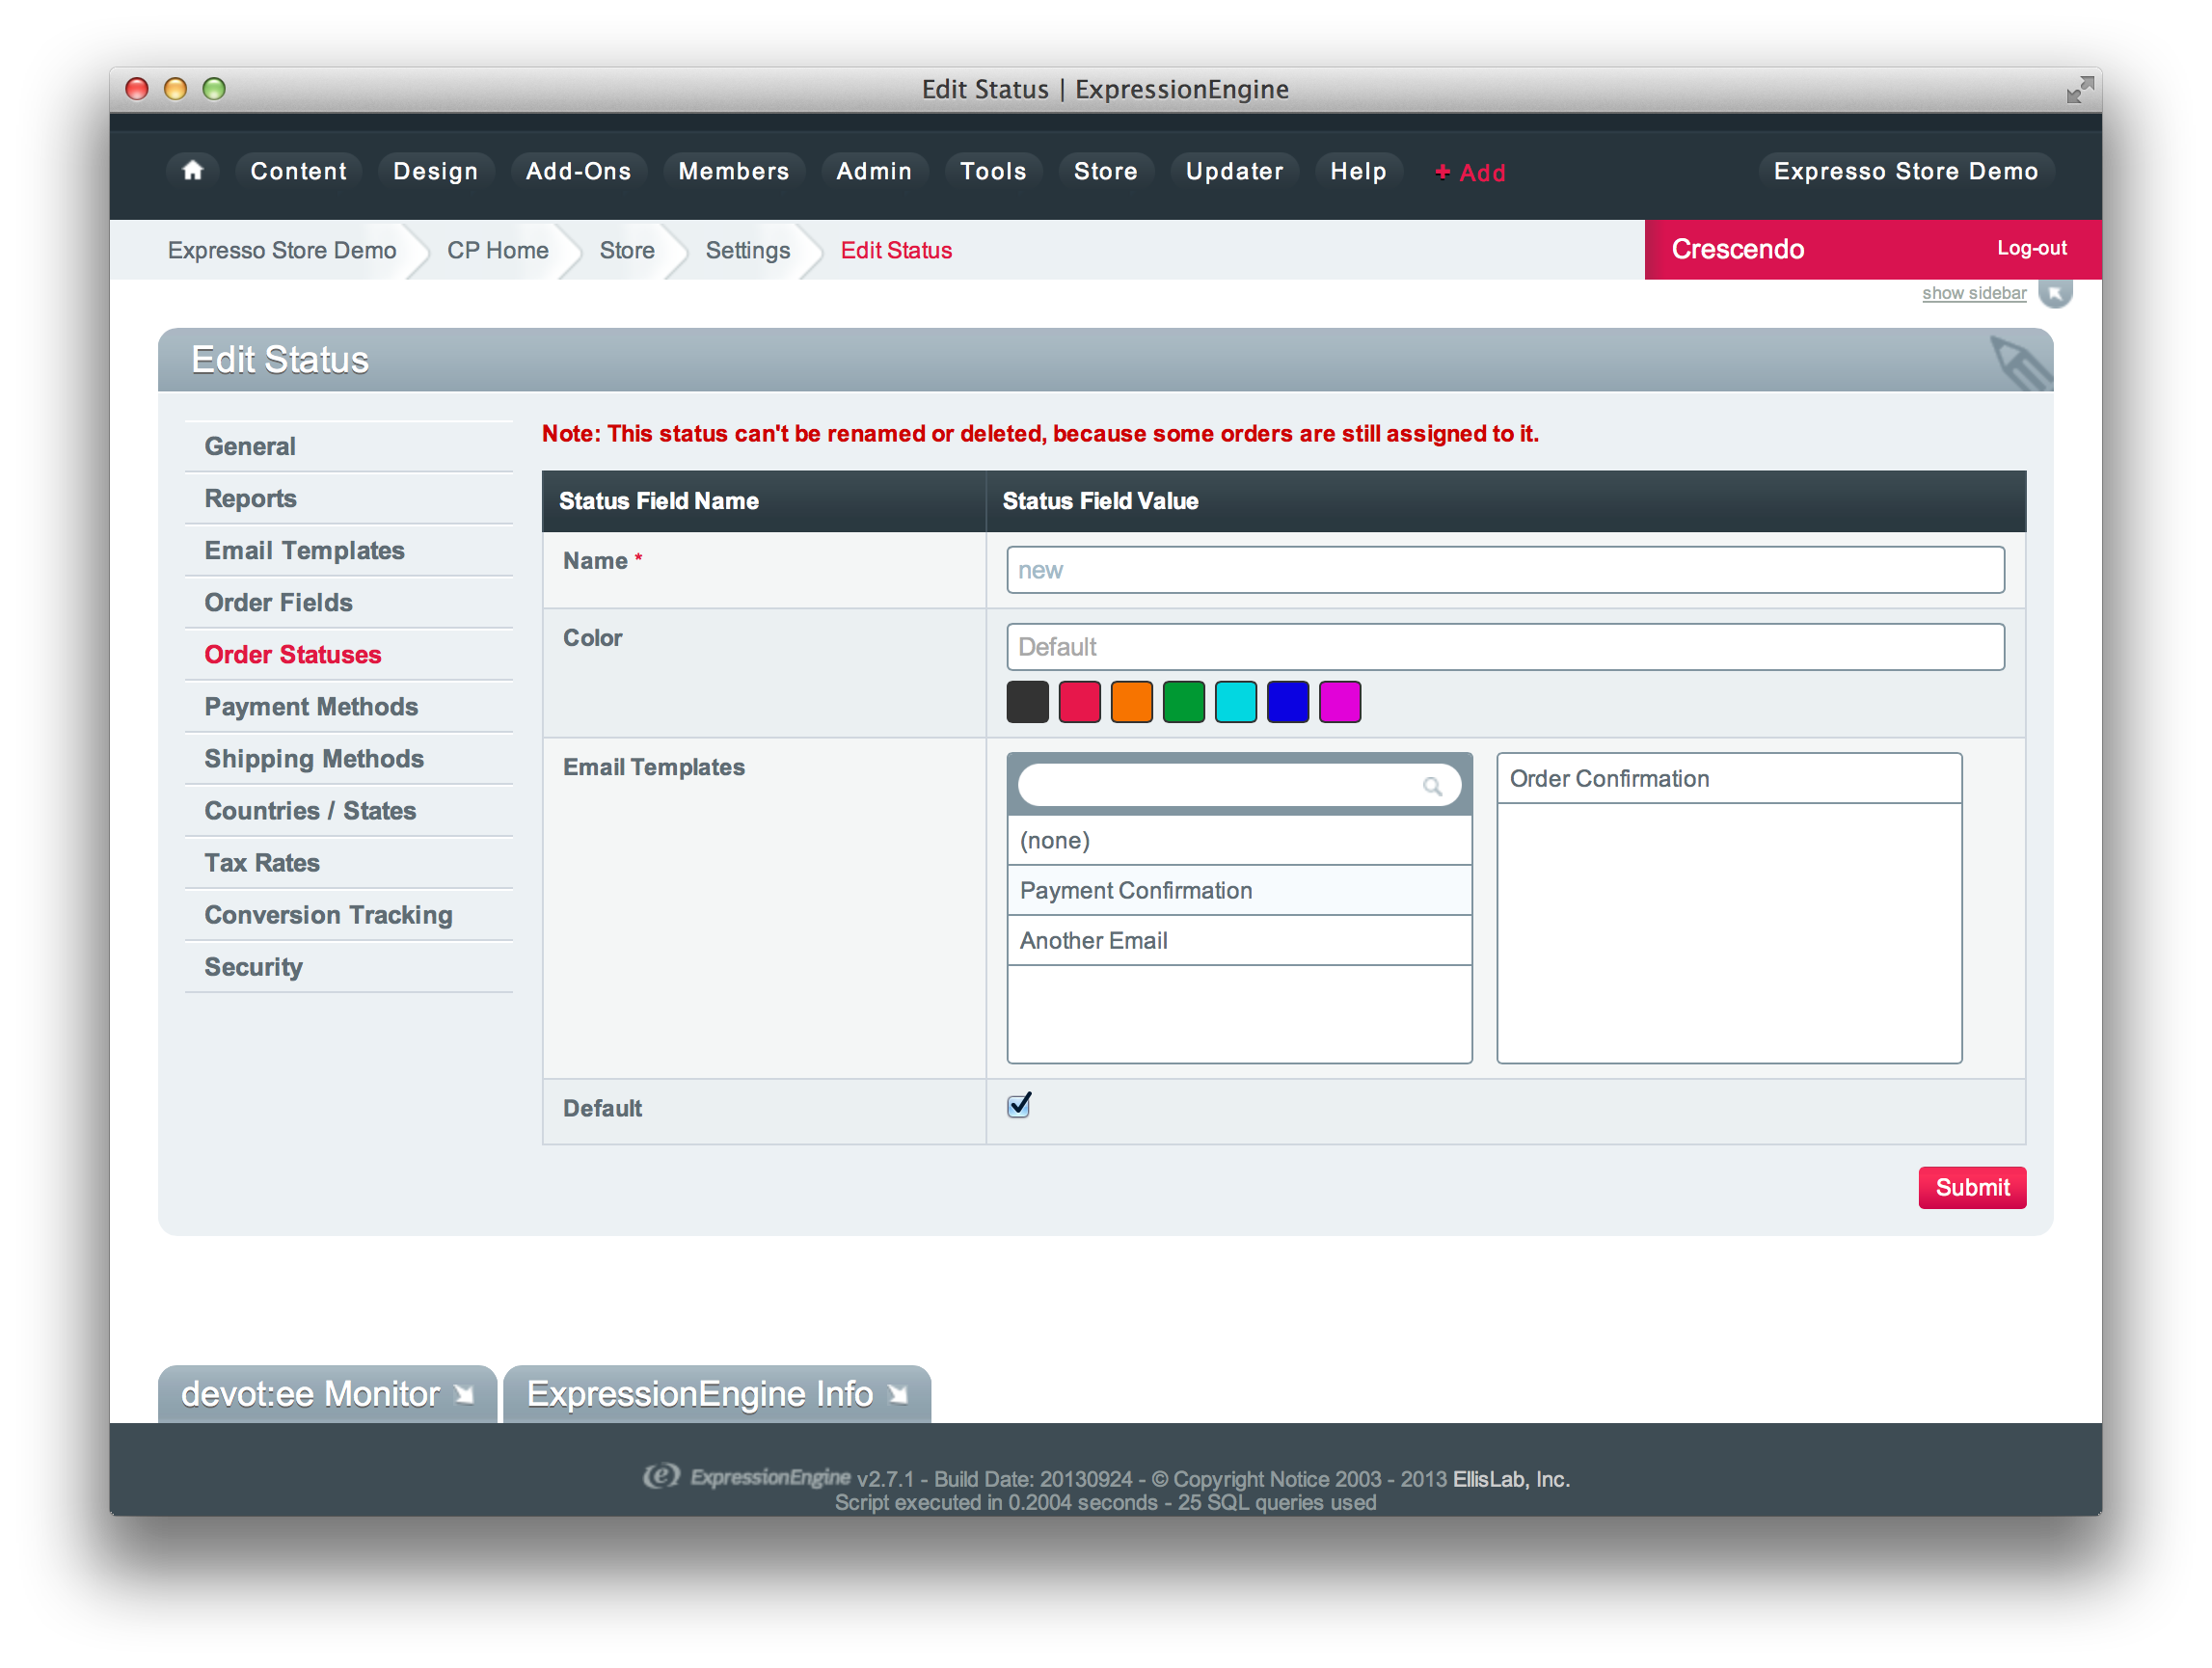Open the Store menu
Image resolution: width=2212 pixels, height=1668 pixels.
click(x=1105, y=171)
